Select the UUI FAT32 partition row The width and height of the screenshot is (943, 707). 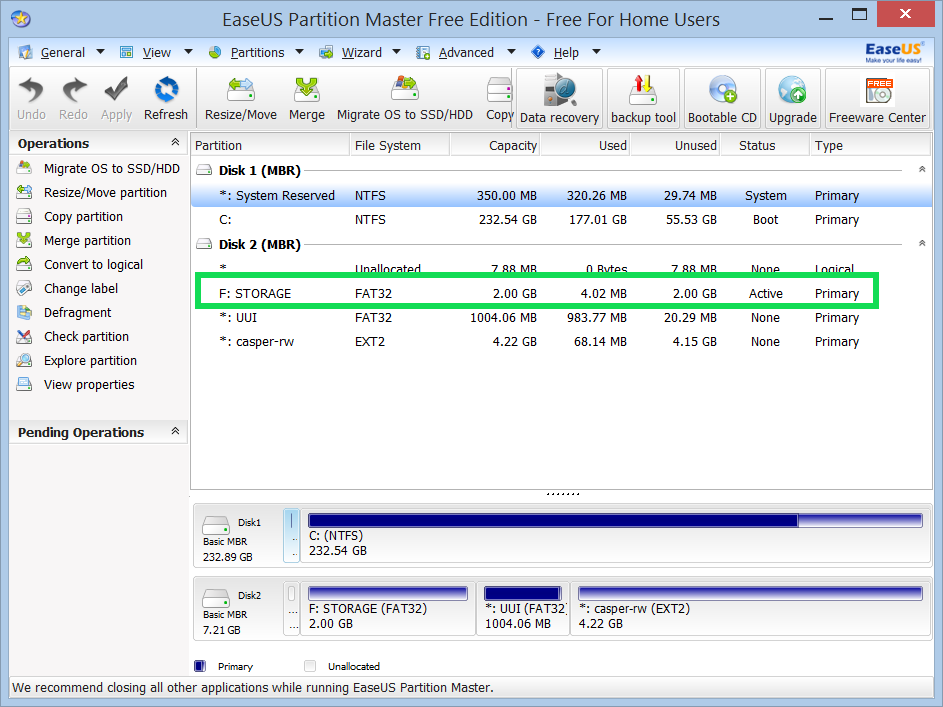coord(562,317)
